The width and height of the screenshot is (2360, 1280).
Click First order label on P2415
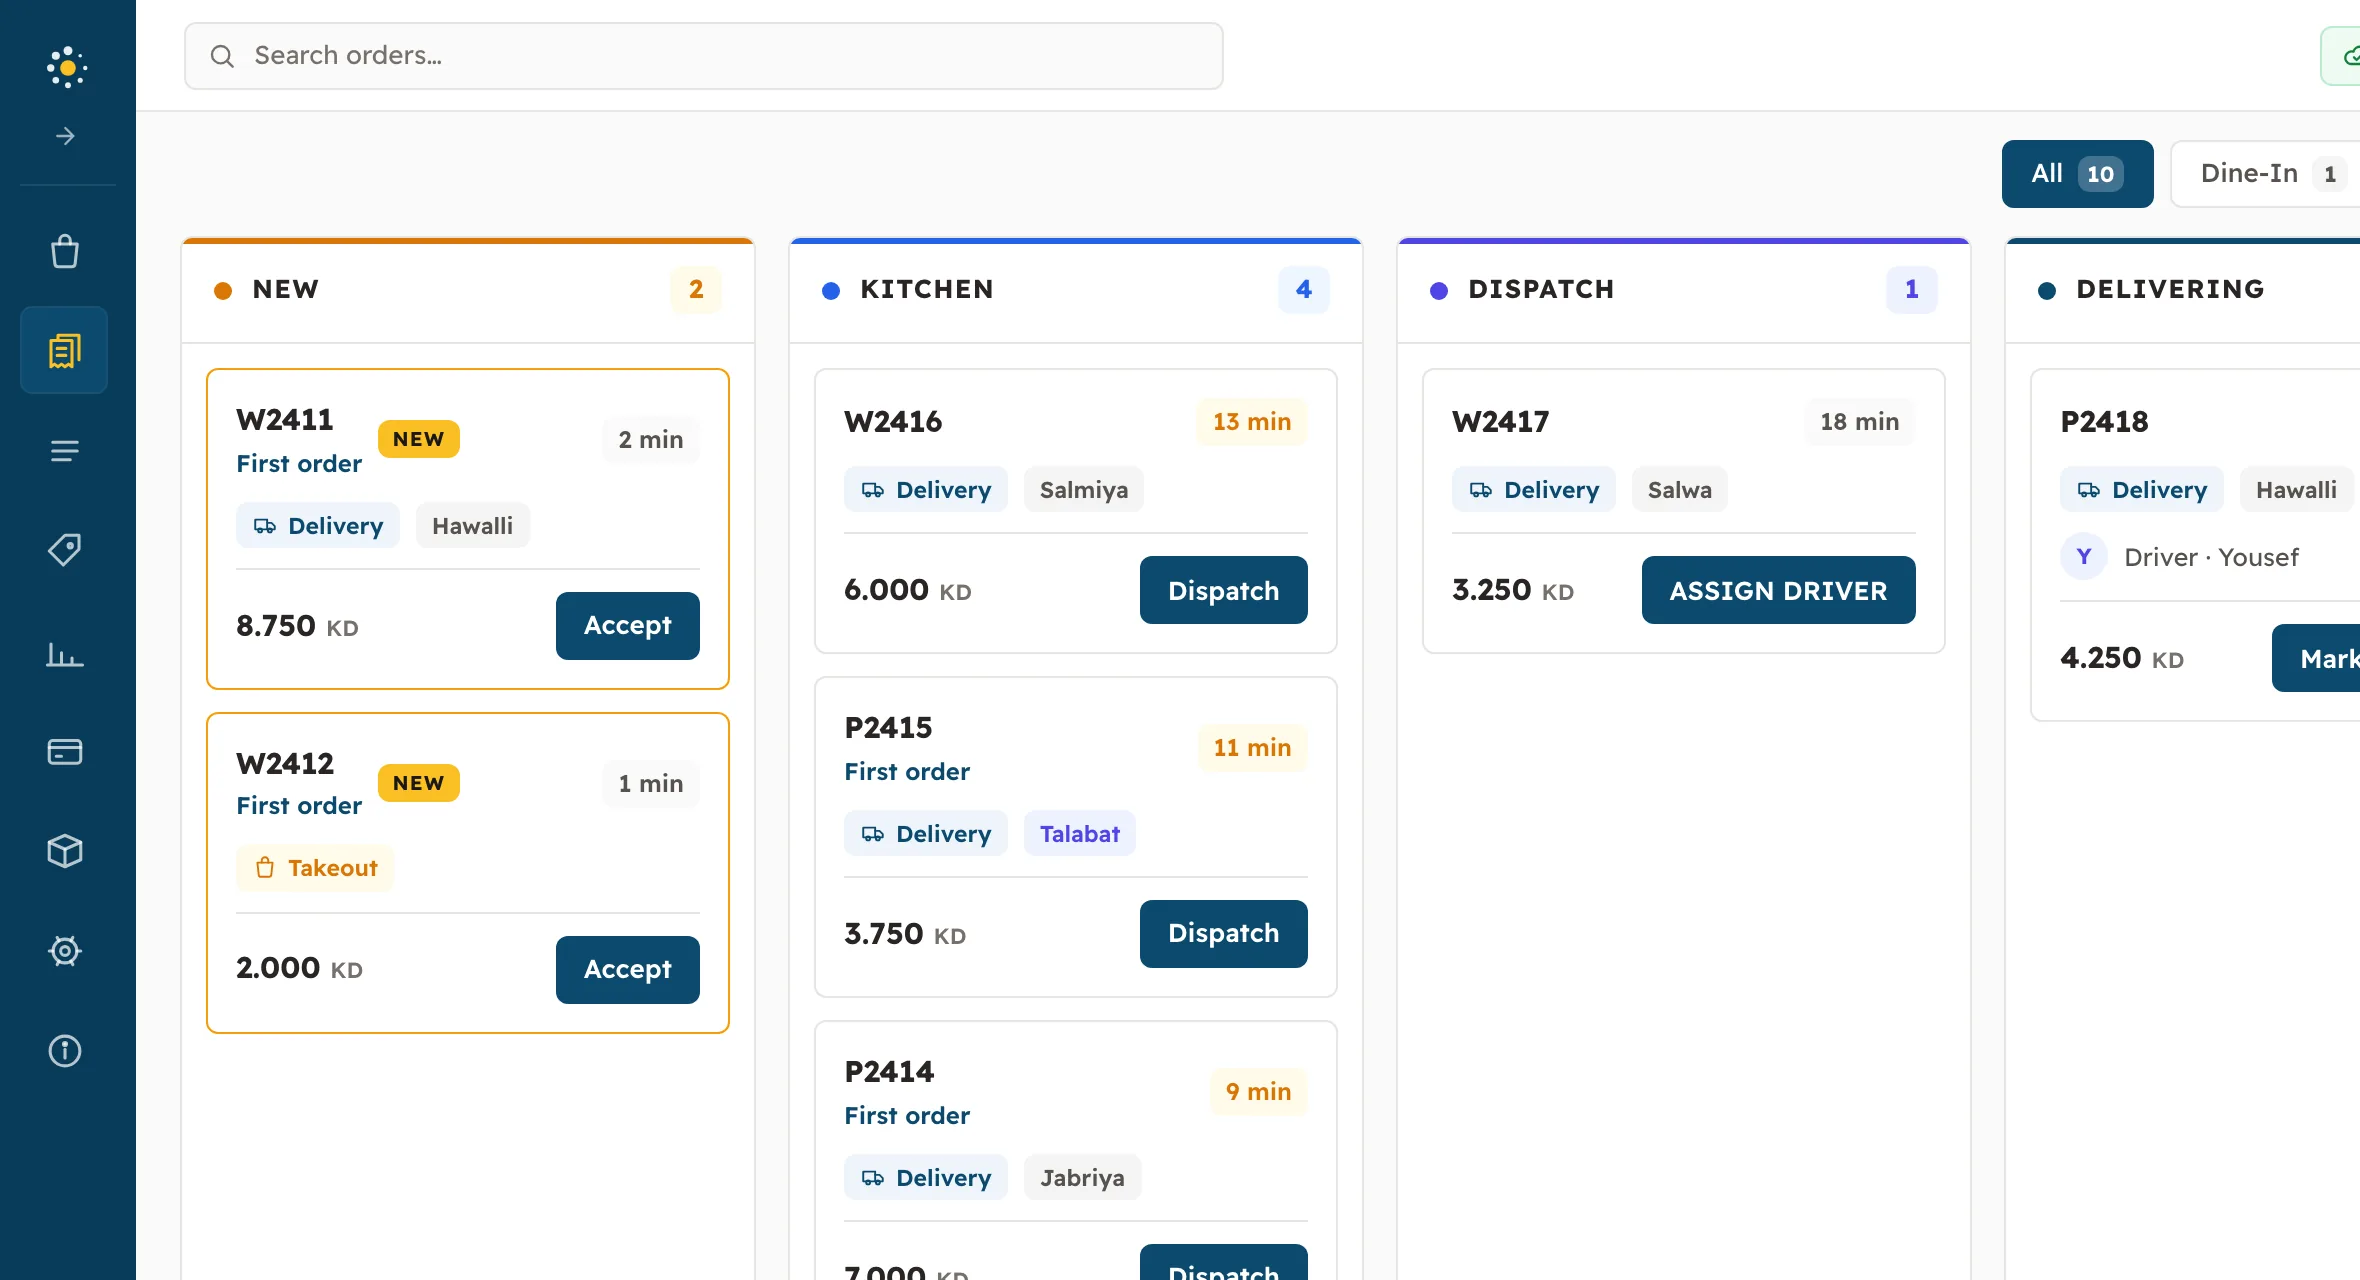click(x=907, y=772)
